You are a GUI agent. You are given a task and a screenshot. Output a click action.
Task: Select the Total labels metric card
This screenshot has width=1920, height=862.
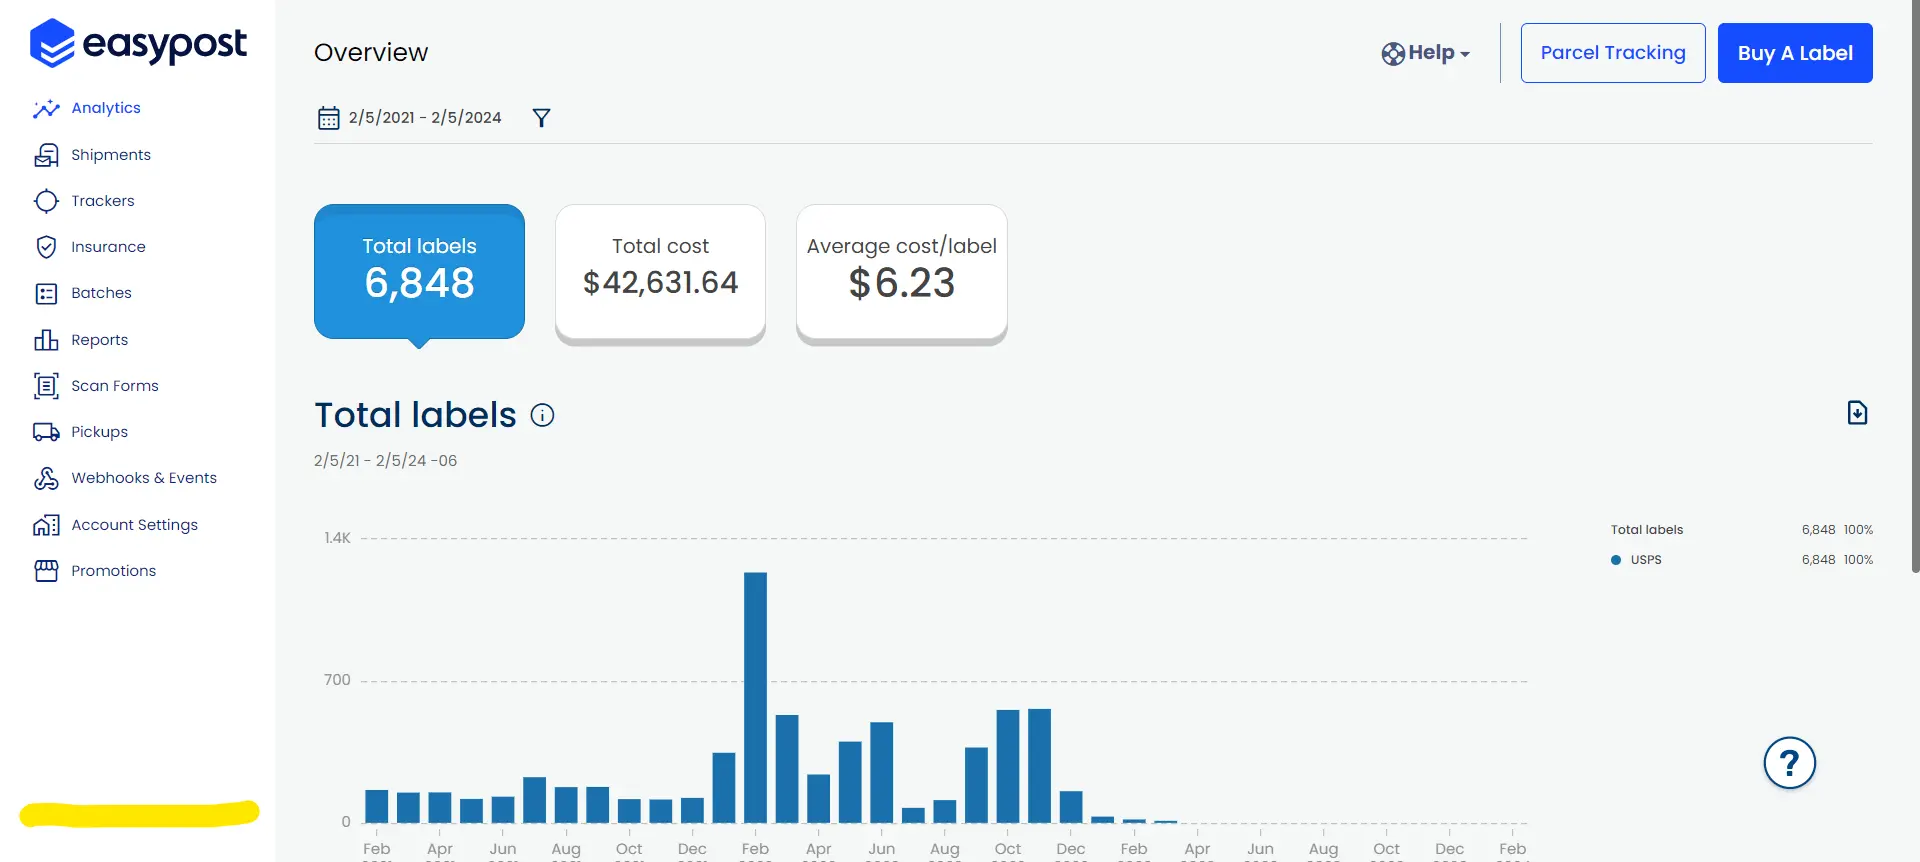coord(419,272)
